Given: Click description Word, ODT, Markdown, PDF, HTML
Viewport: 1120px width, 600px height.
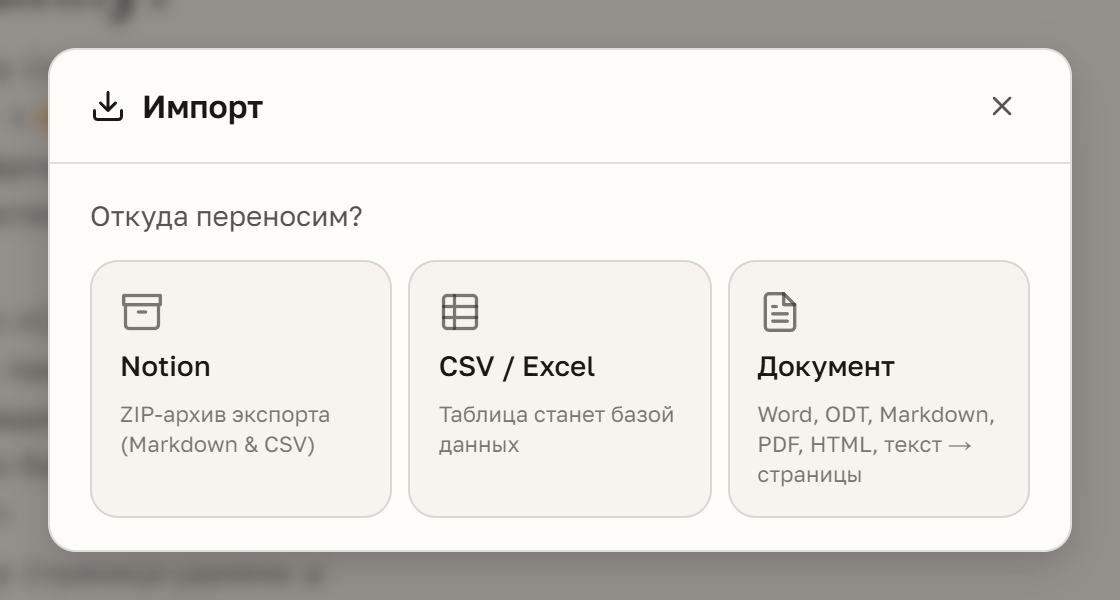Looking at the screenshot, I should 876,444.
